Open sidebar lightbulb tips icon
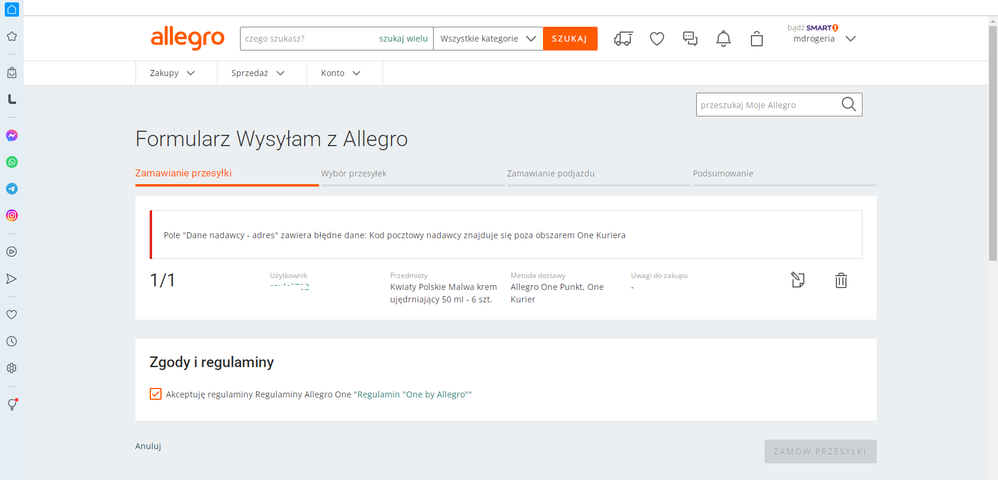This screenshot has height=480, width=998. pyautogui.click(x=11, y=404)
